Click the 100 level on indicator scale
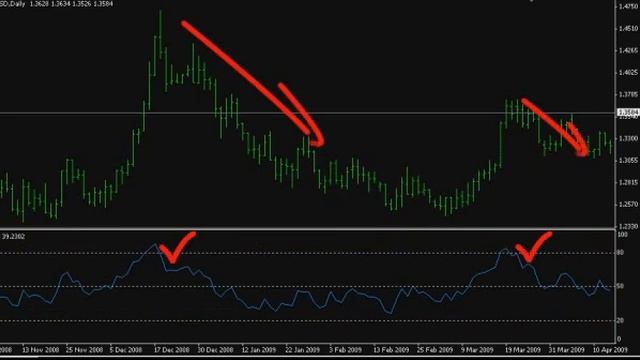This screenshot has width=640, height=360. point(622,235)
